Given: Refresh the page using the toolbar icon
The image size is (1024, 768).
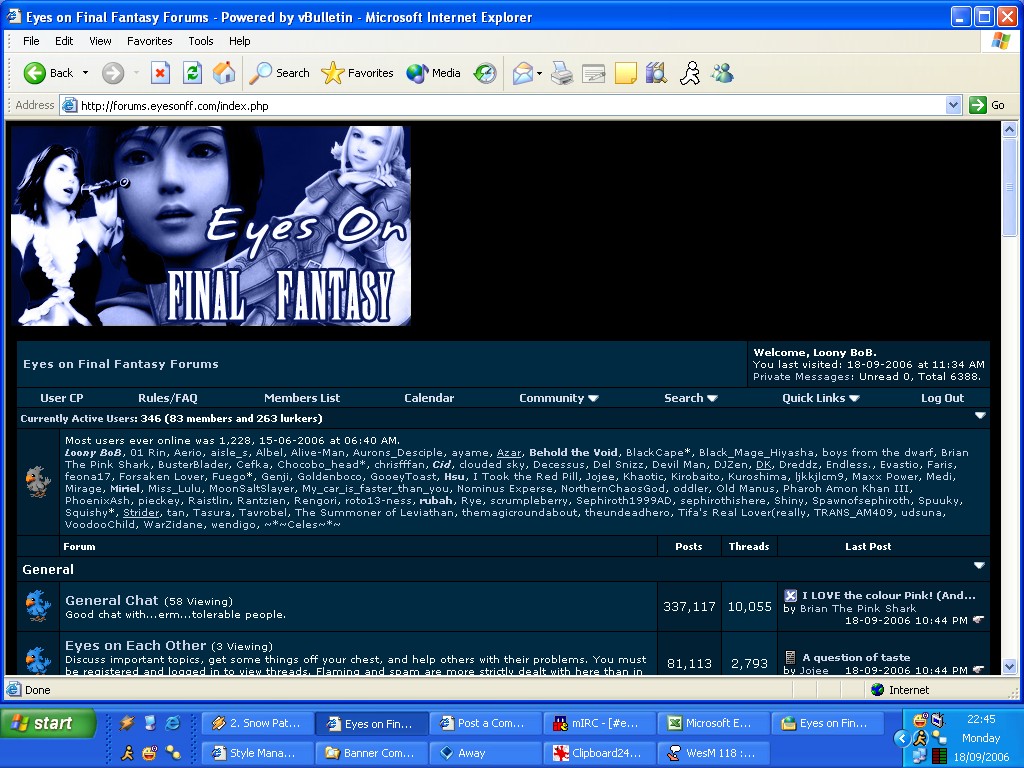Looking at the screenshot, I should [192, 73].
